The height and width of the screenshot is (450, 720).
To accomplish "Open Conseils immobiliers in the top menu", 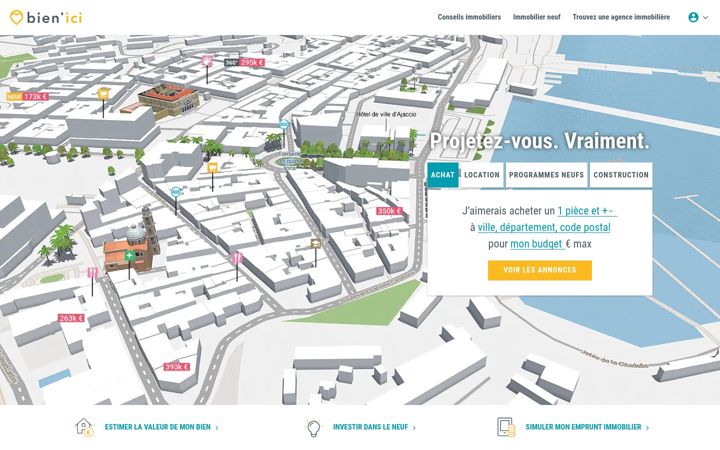I will [x=469, y=17].
